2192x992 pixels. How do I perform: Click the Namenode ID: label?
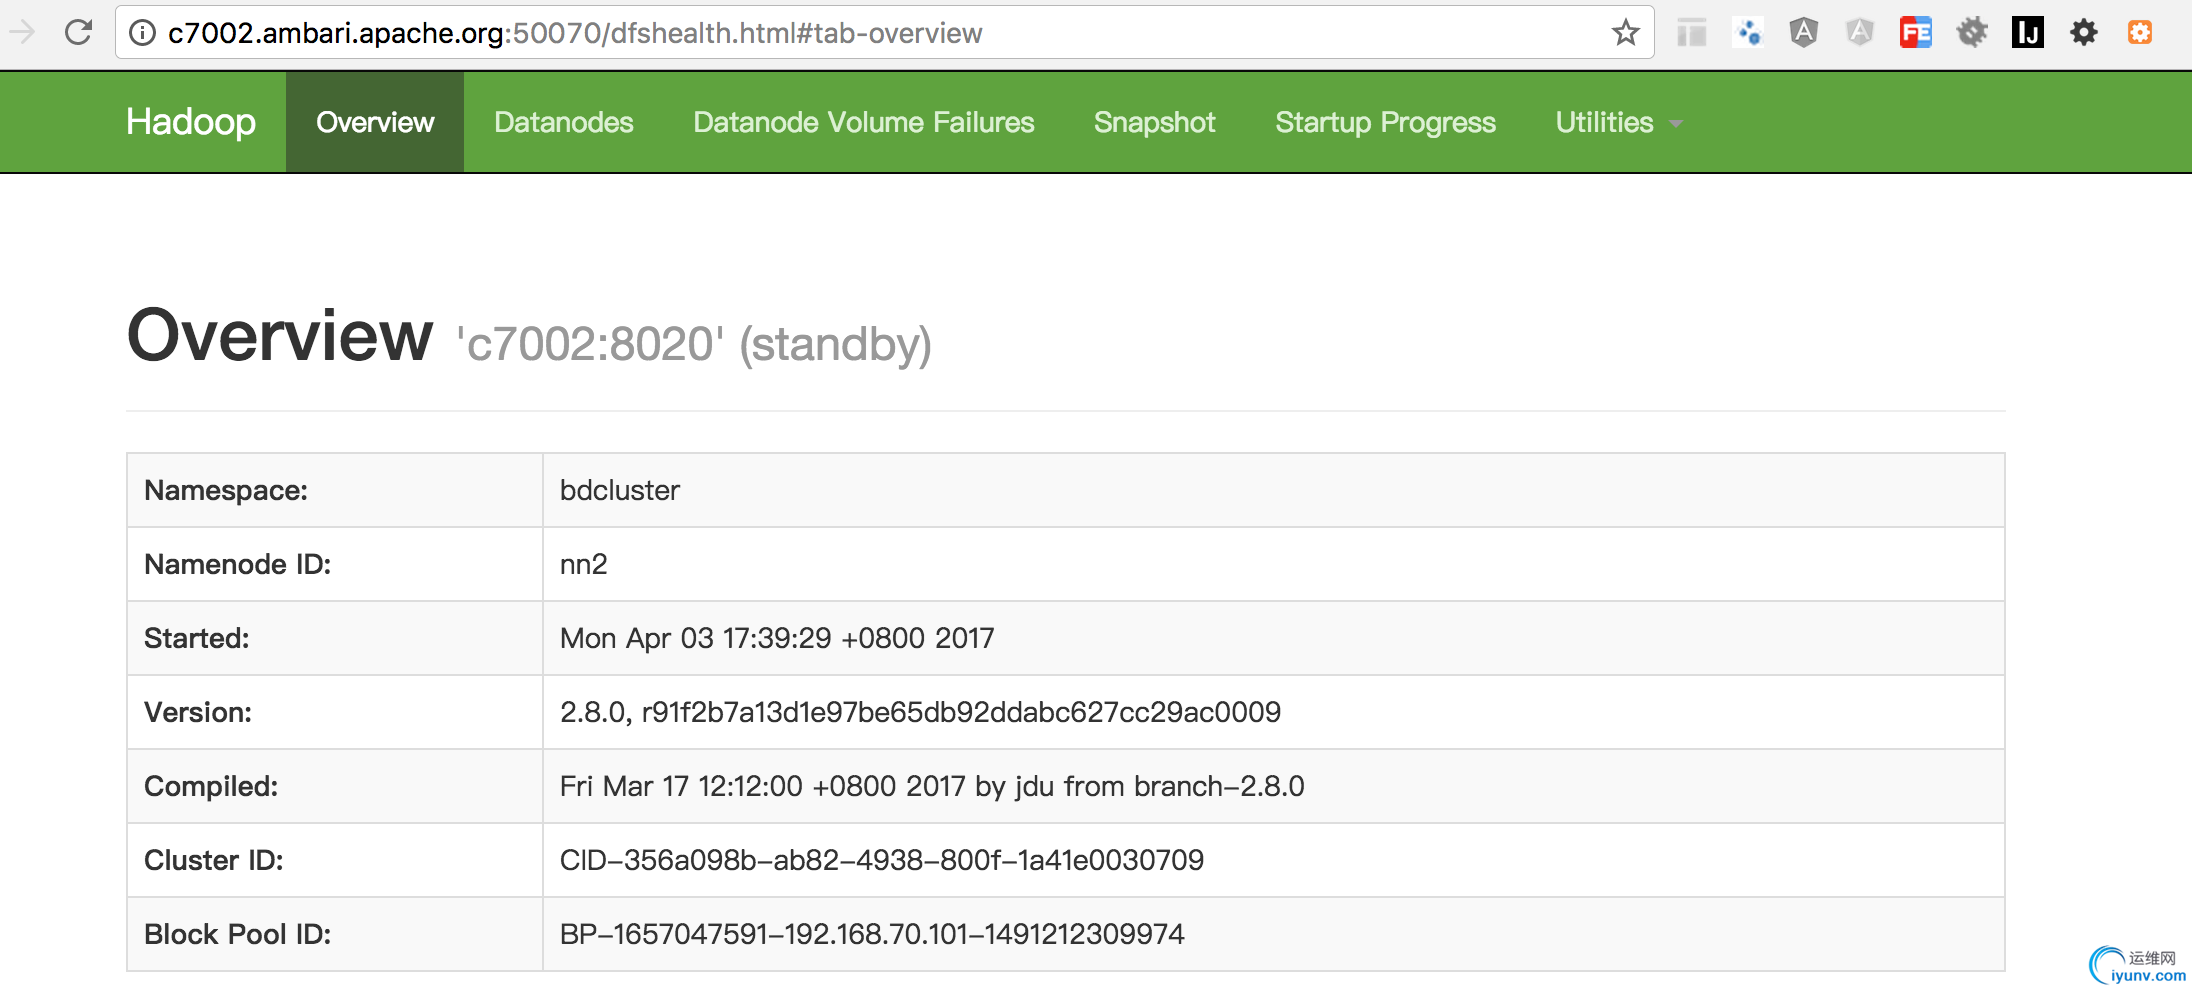238,564
